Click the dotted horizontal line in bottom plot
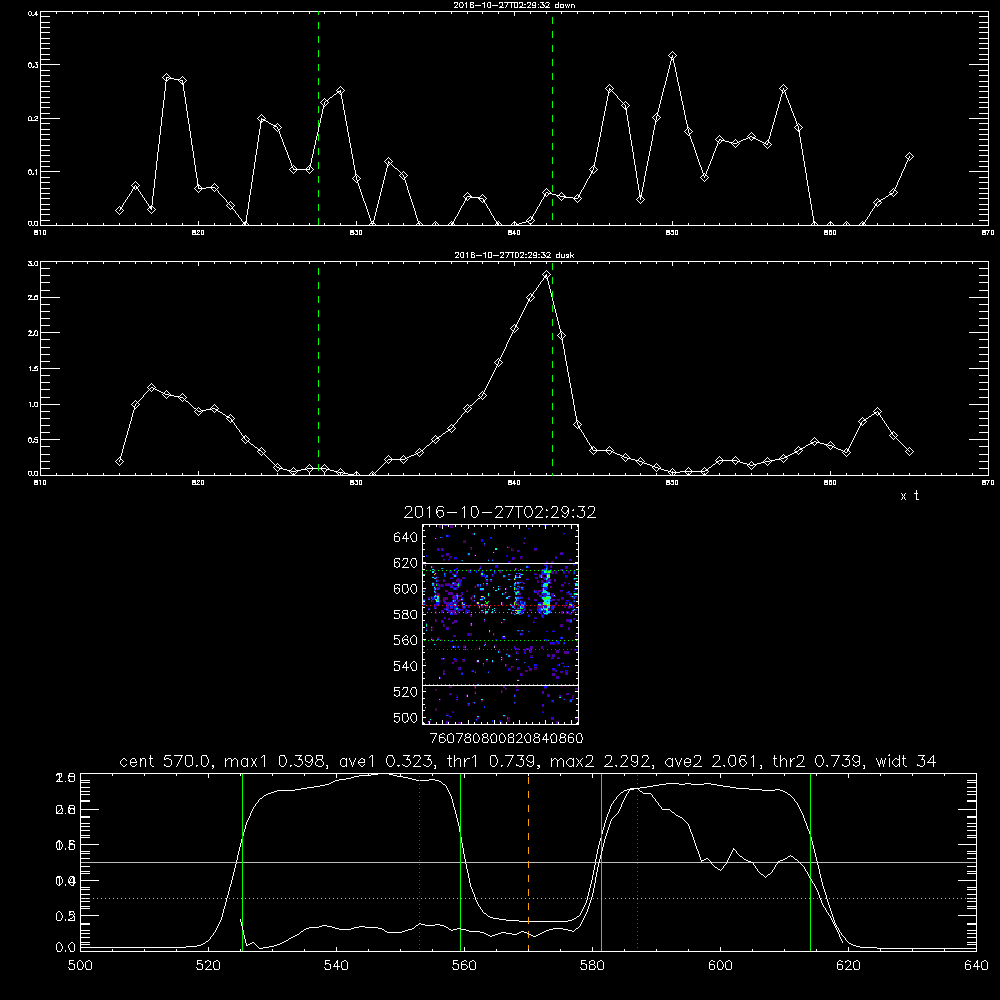The height and width of the screenshot is (1000, 1000). click(x=528, y=899)
